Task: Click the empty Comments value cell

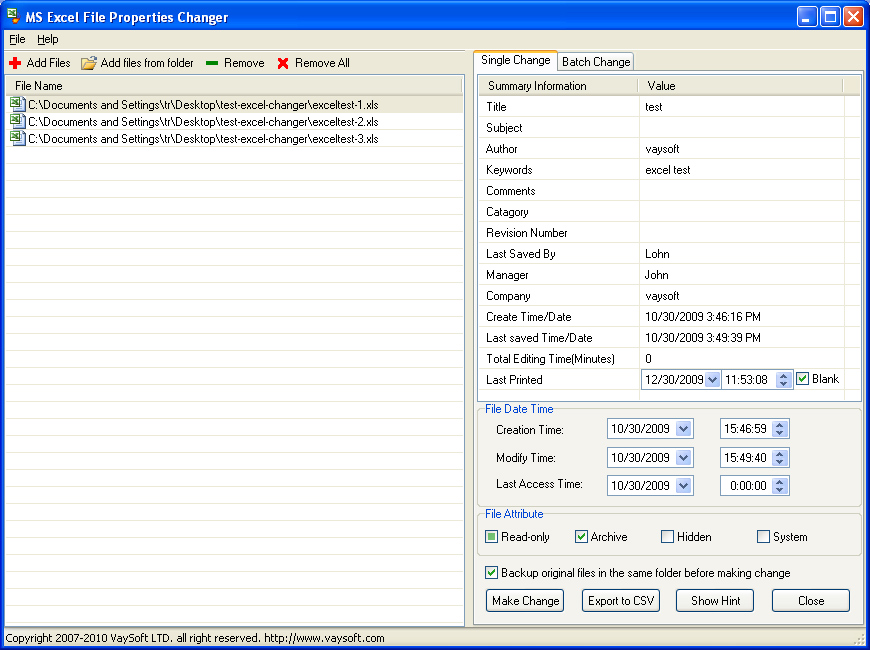Action: tap(742, 191)
